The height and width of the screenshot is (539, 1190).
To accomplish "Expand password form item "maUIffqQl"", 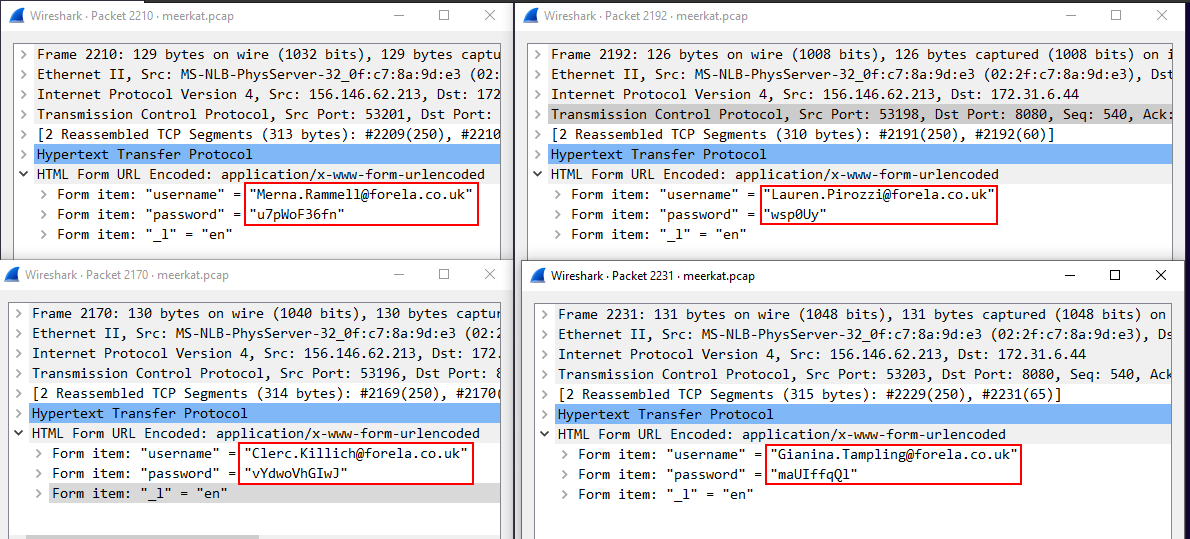I will [x=566, y=474].
